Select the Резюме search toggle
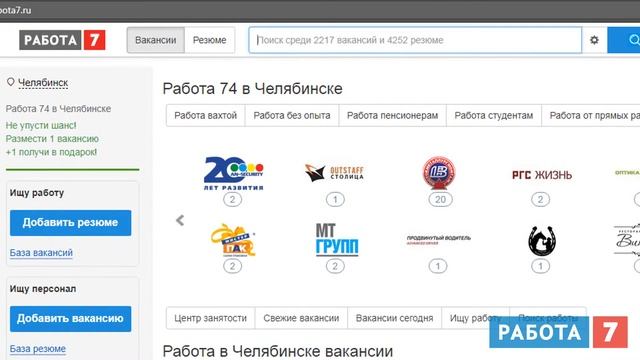640x360 pixels. point(209,40)
